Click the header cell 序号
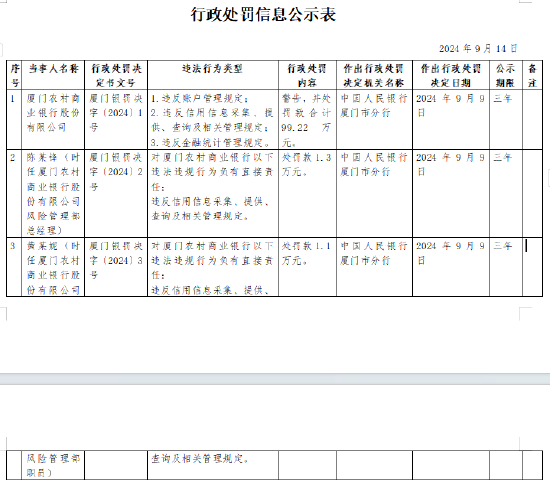This screenshot has height=488, width=550. pos(14,75)
